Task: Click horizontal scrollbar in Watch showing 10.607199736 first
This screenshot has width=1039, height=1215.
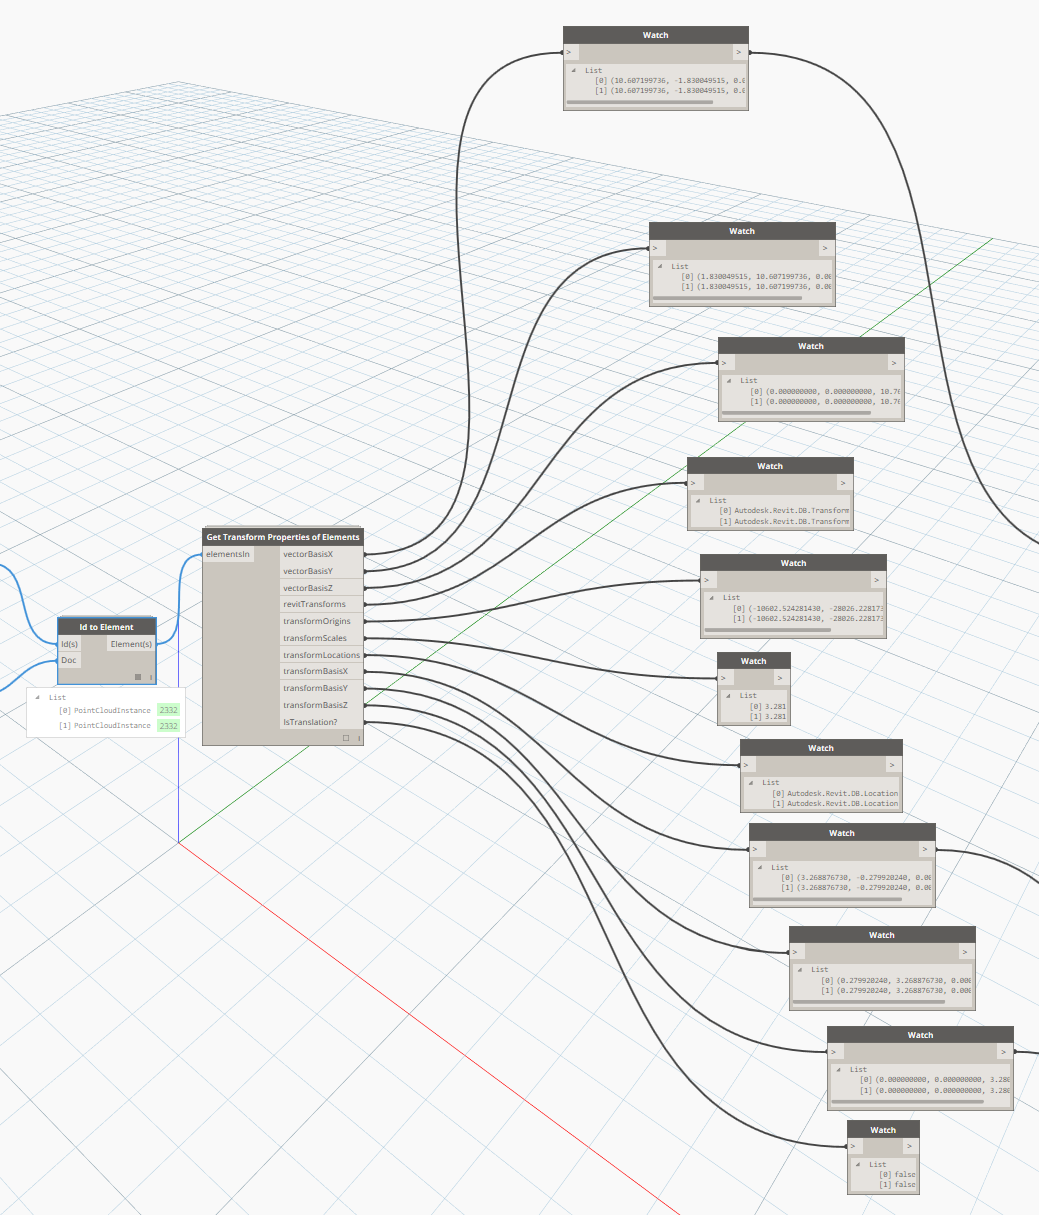Action: [x=640, y=102]
